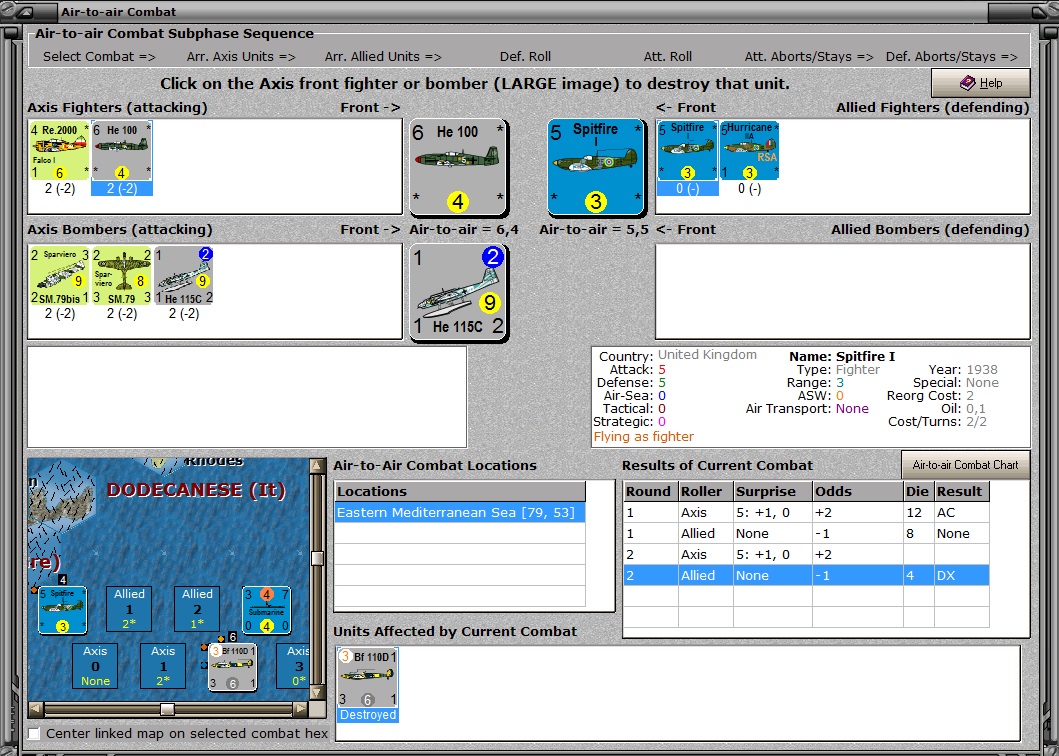
Task: Select the small He 115C bomber counter
Action: (x=183, y=276)
